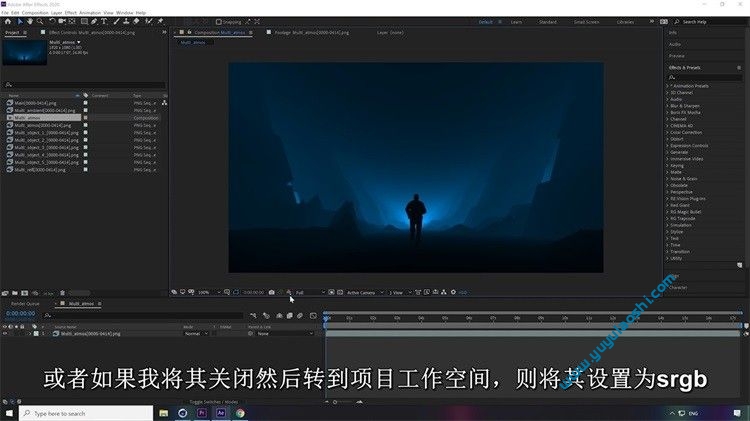Screen dimensions: 750x421
Task: Click the Windows search box on taskbar
Action: coord(86,413)
